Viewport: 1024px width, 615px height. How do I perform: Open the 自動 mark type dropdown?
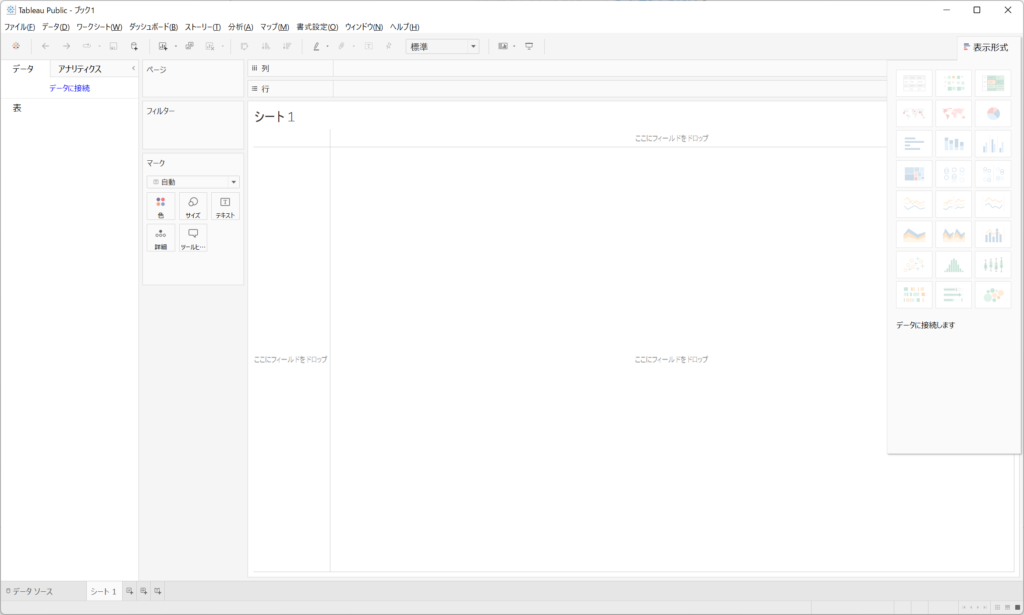tap(193, 182)
